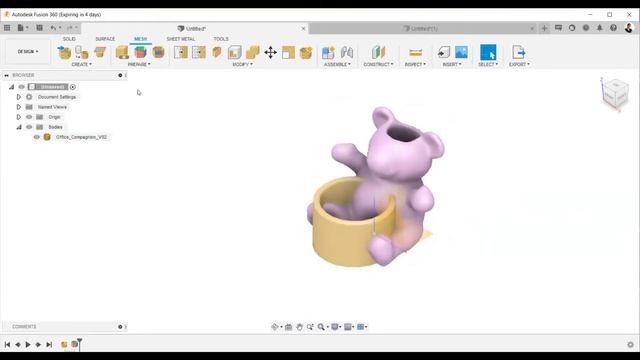Collapse the Bodies folder node

[19, 127]
